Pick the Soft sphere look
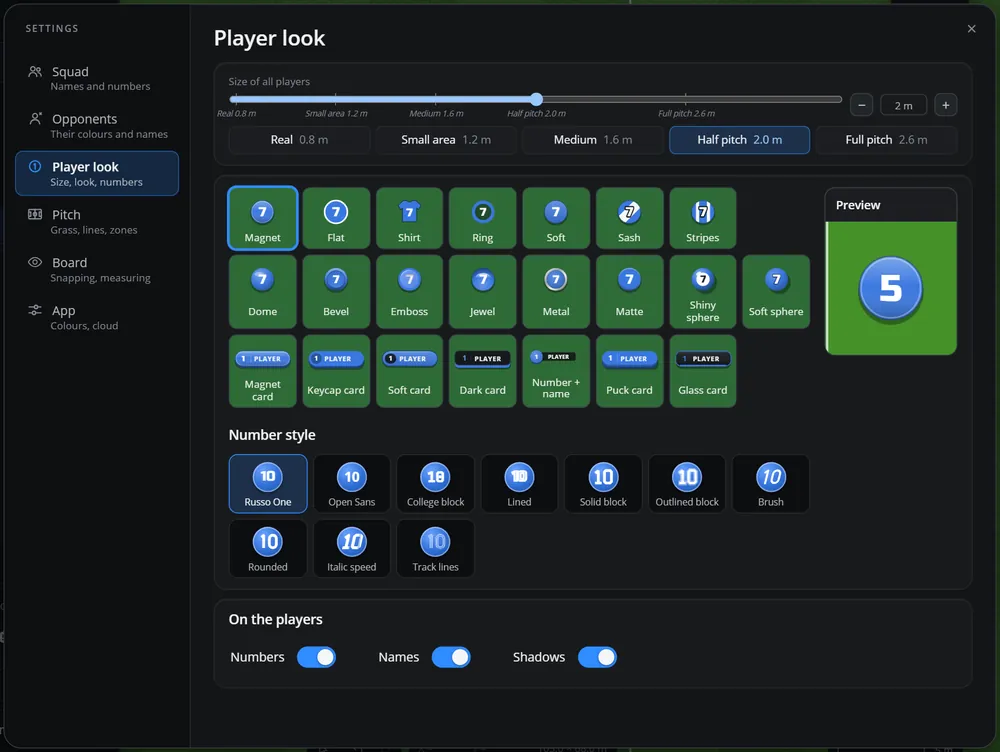 (x=776, y=291)
